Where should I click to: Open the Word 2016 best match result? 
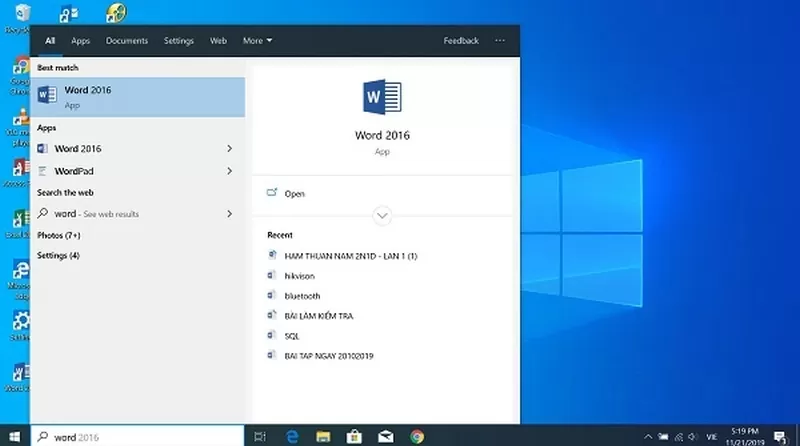[x=138, y=97]
